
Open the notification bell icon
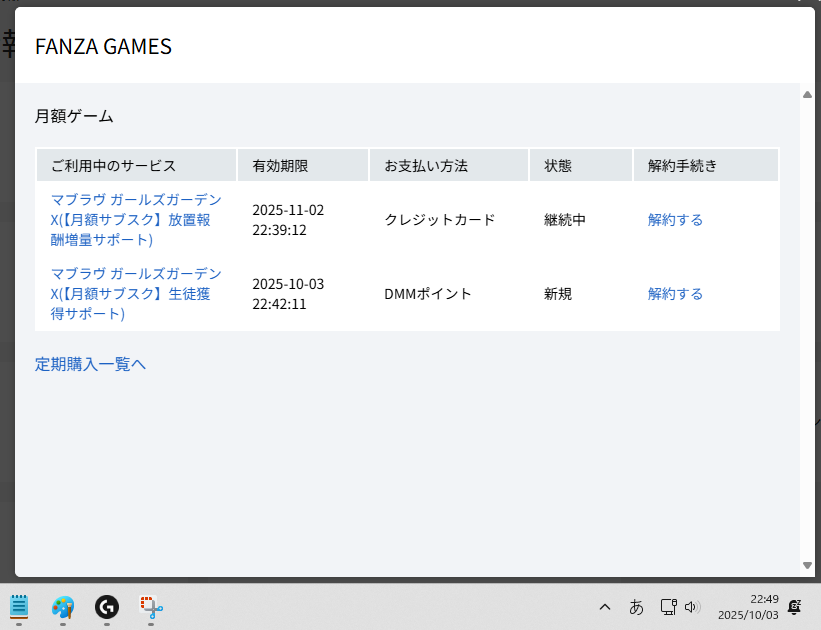(x=795, y=606)
